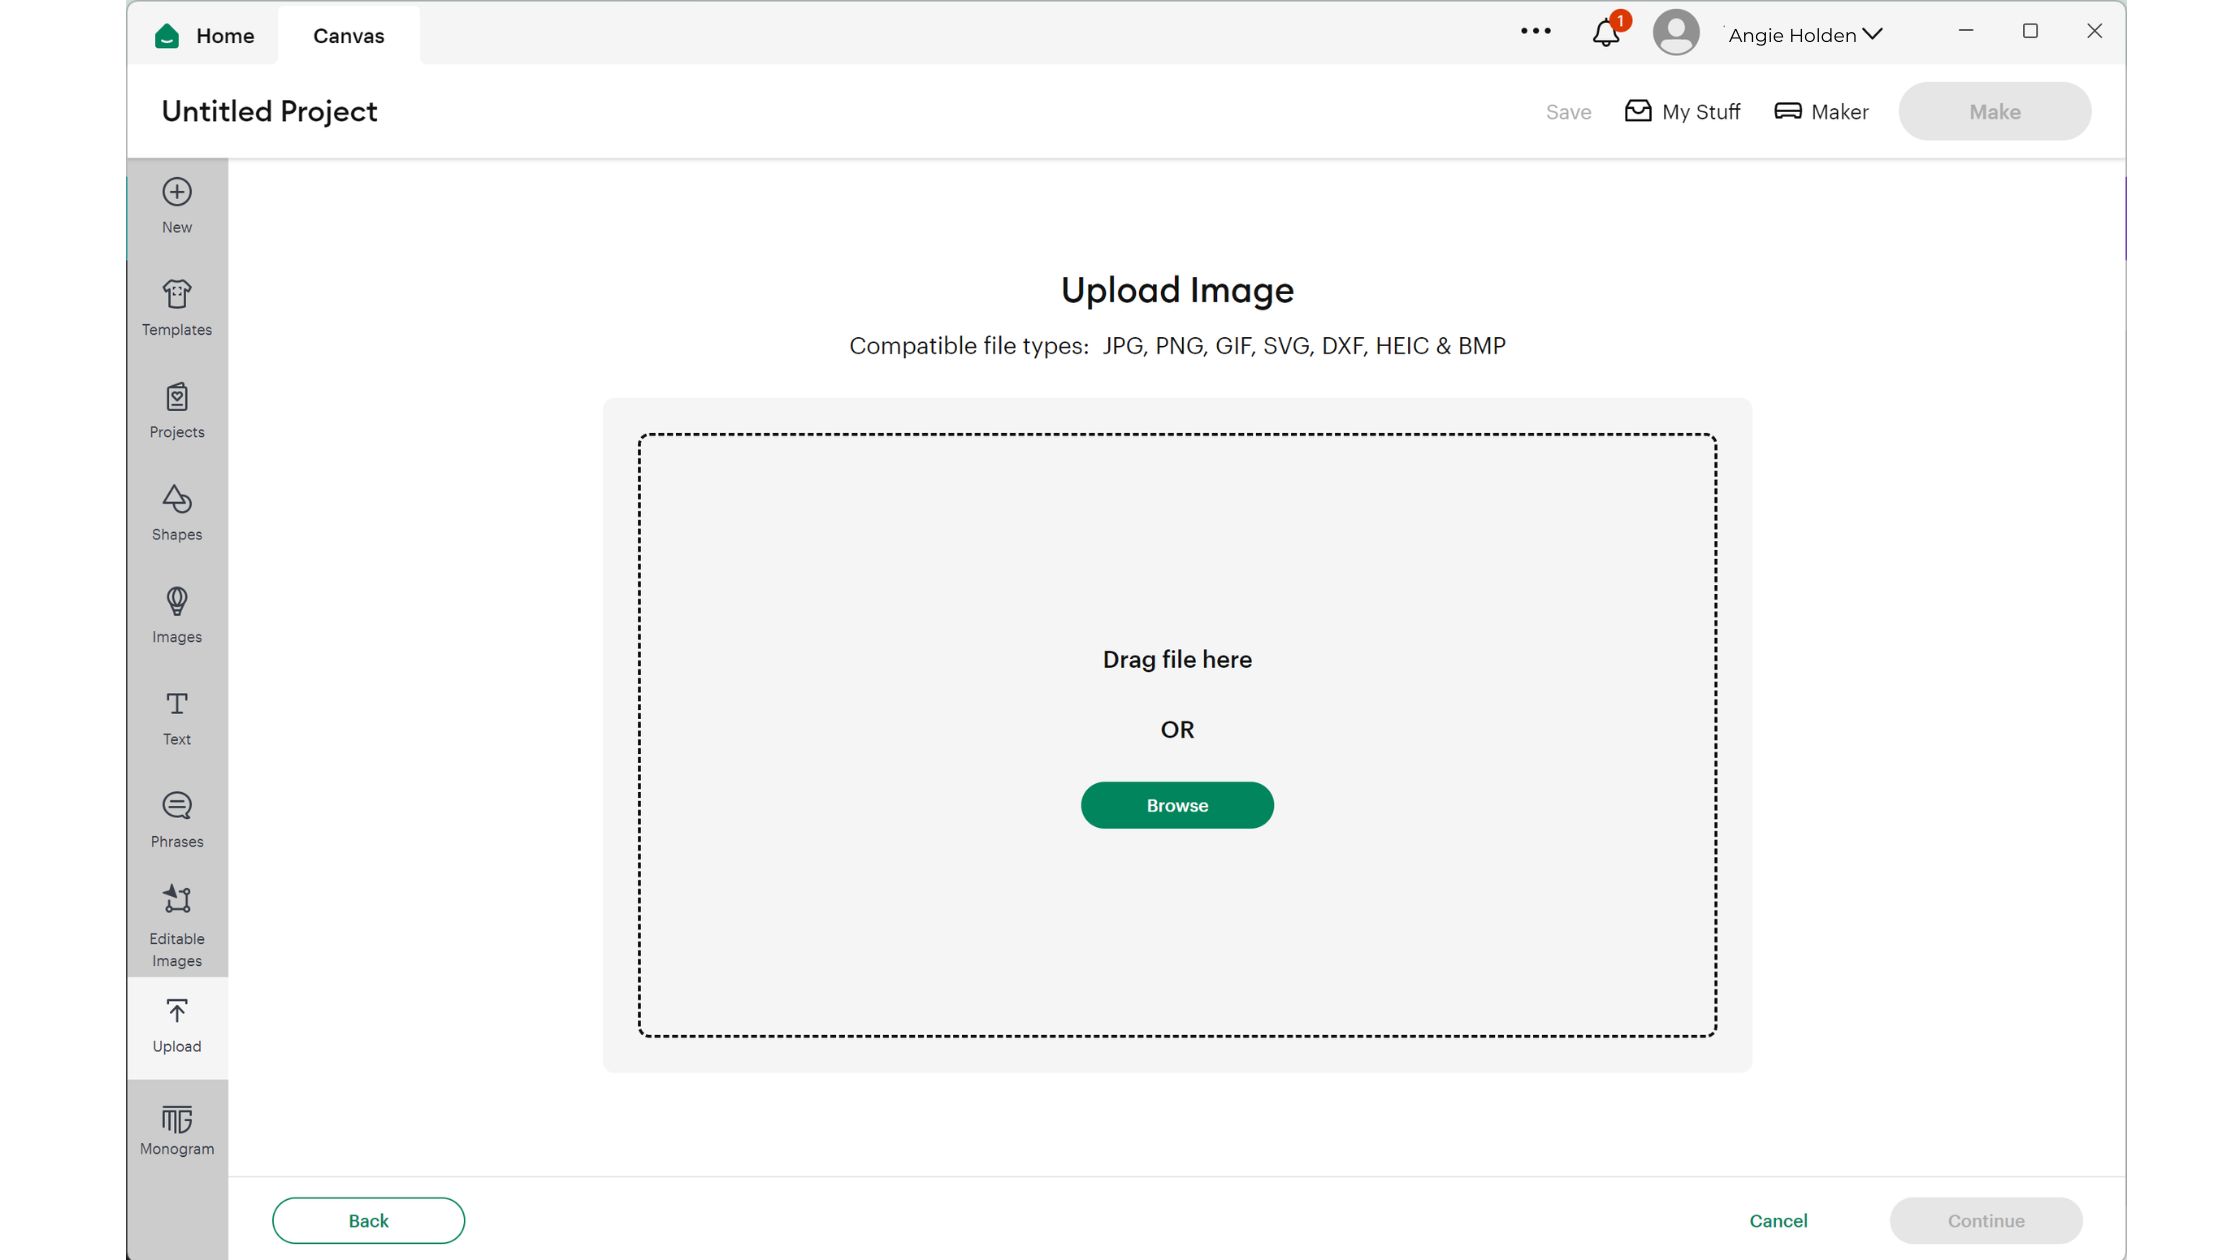Screen dimensions: 2240x1260
Task: Open the notifications bell
Action: point(1606,34)
